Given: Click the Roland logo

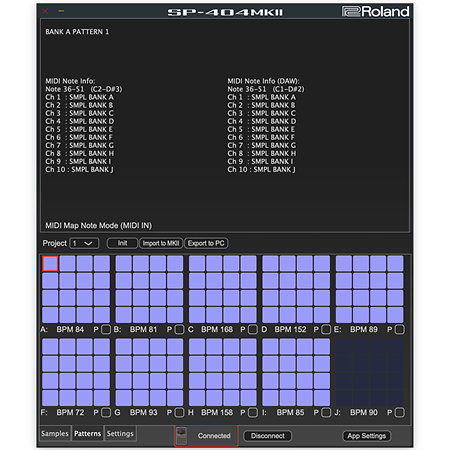Looking at the screenshot, I should (x=376, y=12).
